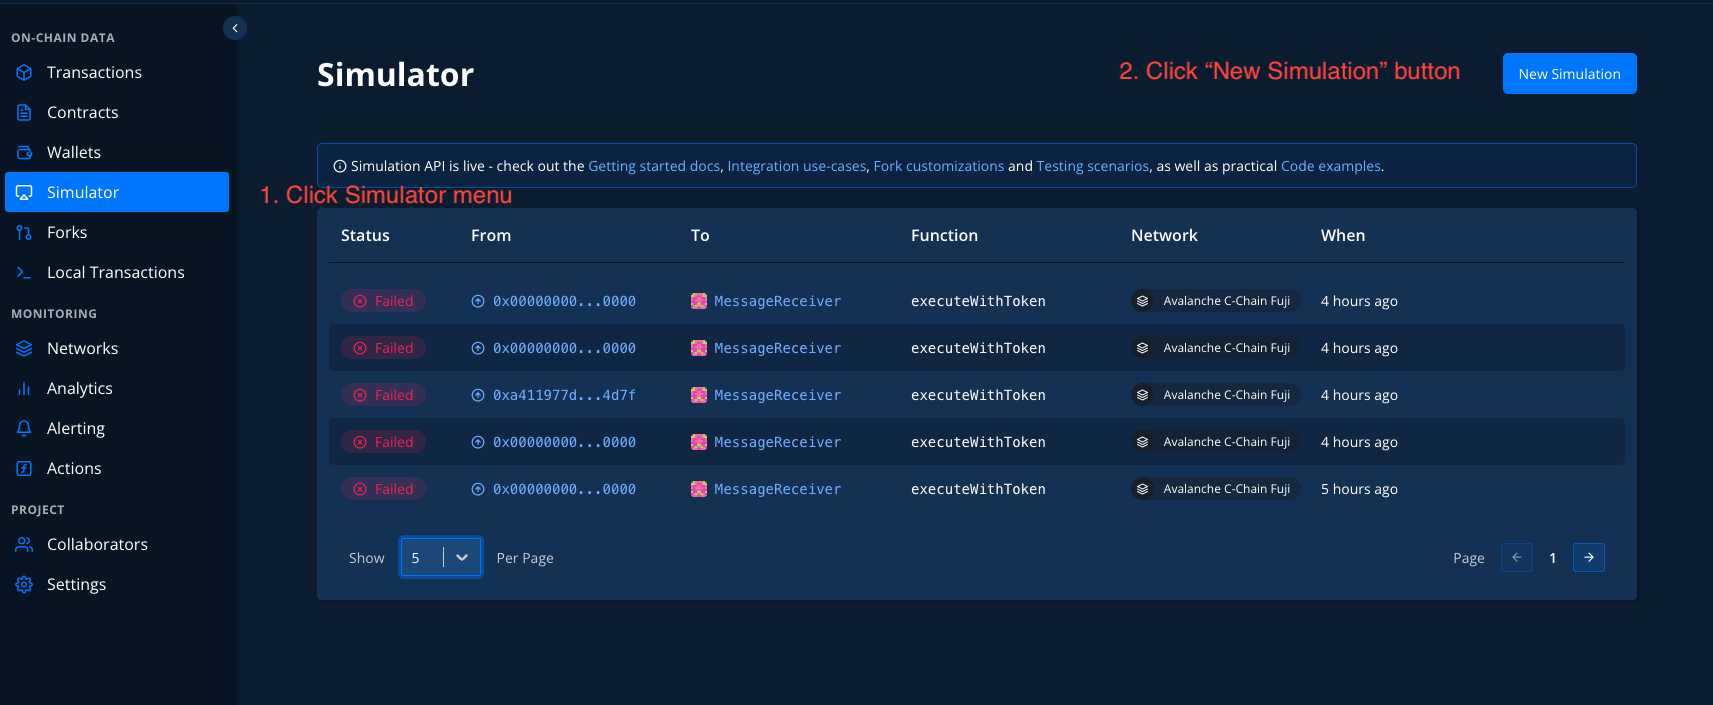Open the Actions menu item
Screen dimensions: 1713x705
[x=74, y=469]
